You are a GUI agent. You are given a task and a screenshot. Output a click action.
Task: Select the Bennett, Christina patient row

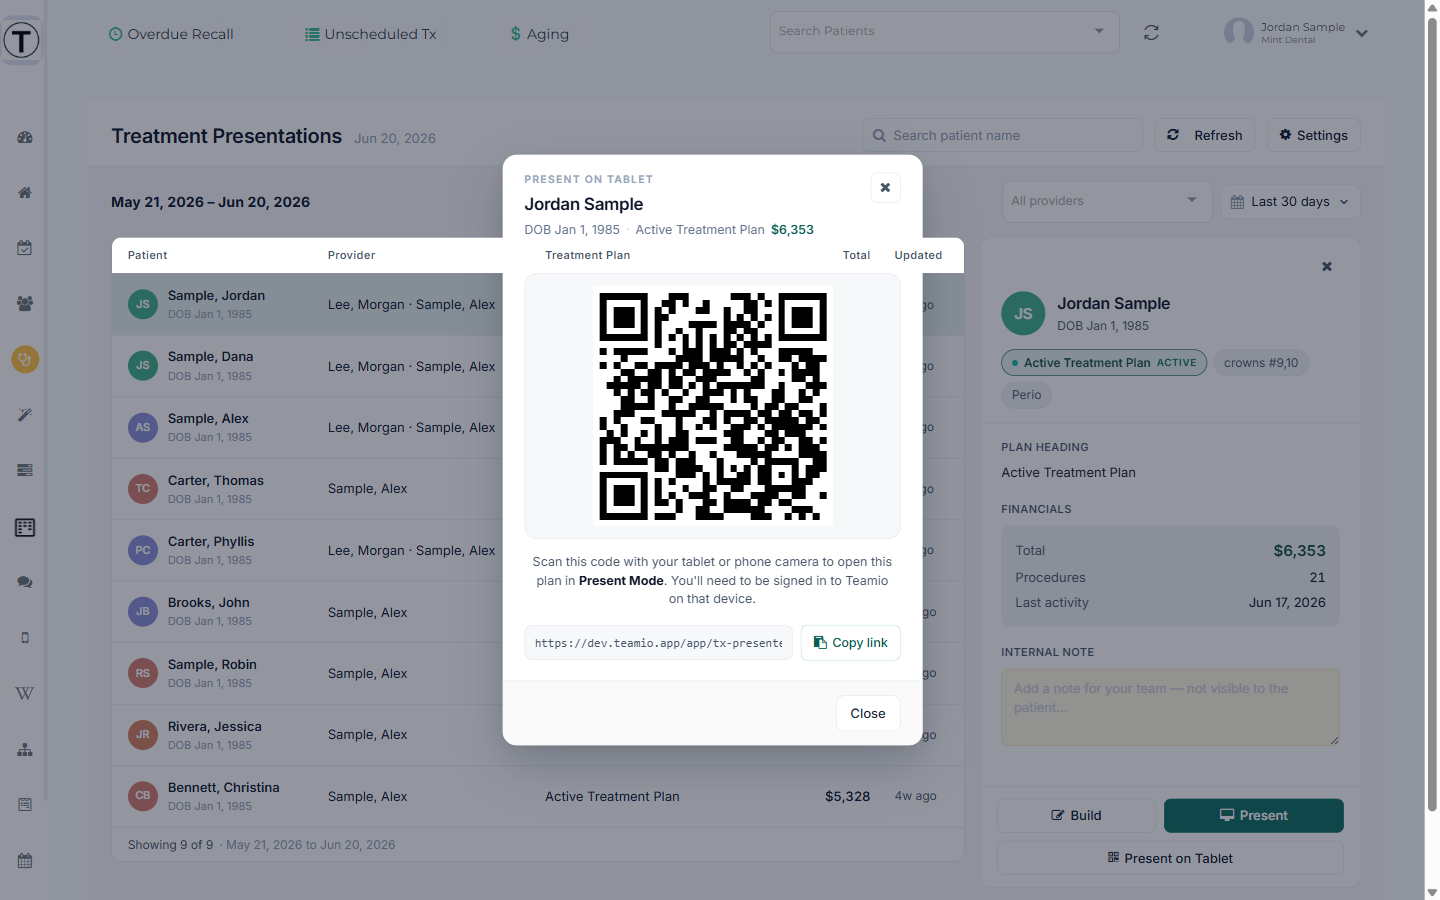pos(538,796)
